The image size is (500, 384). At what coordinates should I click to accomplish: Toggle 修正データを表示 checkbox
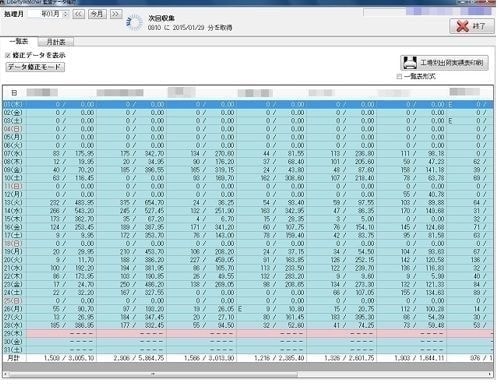(x=8, y=55)
